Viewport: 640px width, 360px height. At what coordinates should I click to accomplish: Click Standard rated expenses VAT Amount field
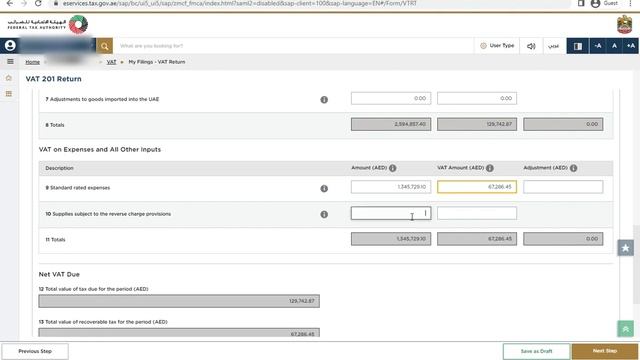477,187
